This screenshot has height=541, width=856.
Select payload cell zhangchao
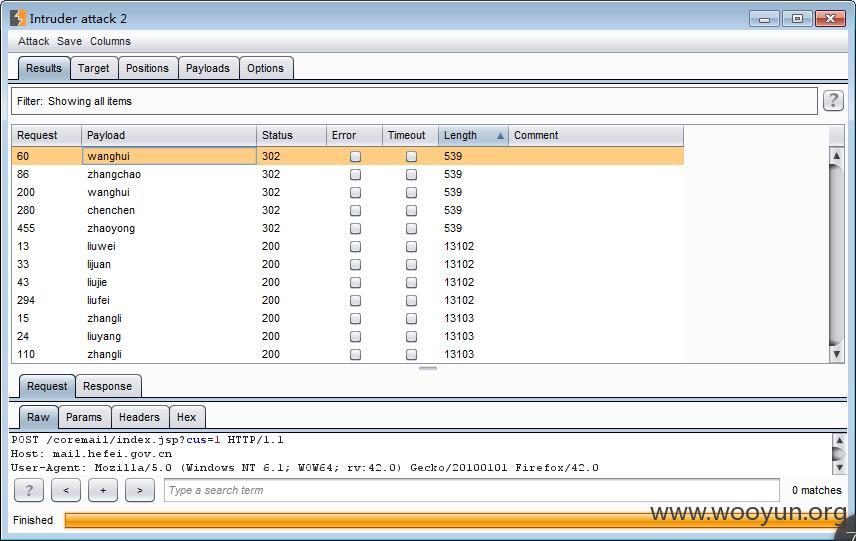[x=169, y=175]
